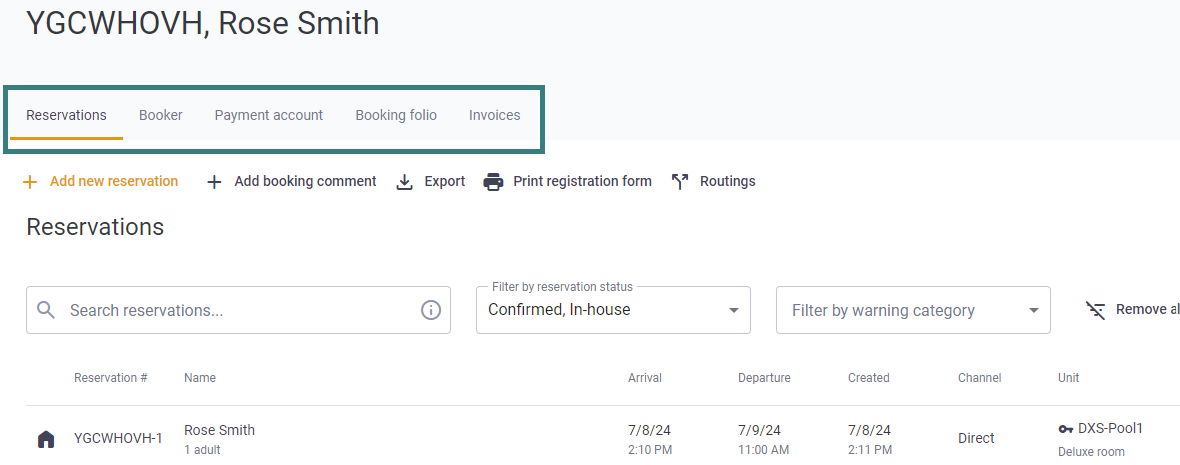Focus the Search reservations input field
The width and height of the screenshot is (1180, 465).
click(x=239, y=310)
